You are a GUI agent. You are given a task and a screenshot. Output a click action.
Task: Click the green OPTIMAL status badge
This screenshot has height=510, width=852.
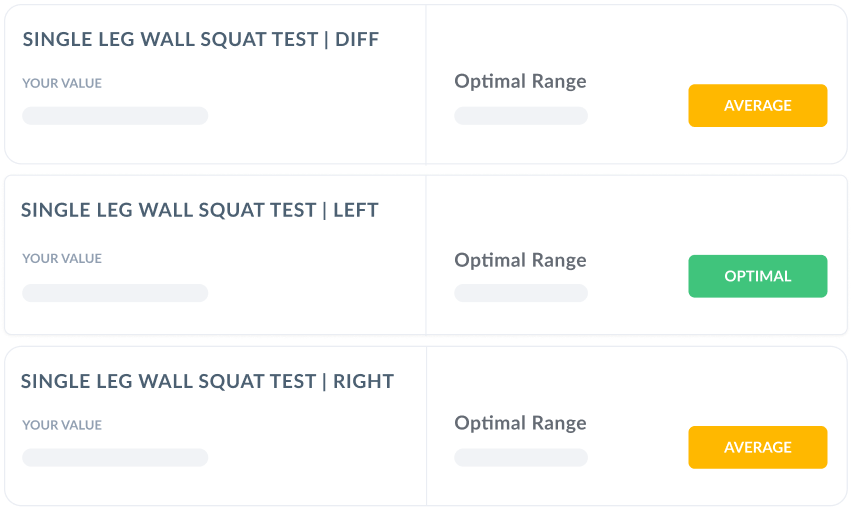click(757, 277)
